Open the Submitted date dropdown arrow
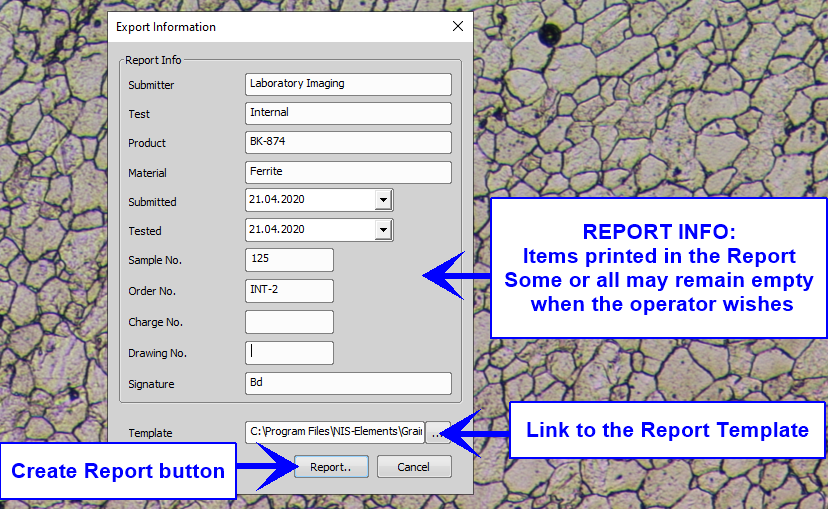This screenshot has height=509, width=828. (383, 200)
